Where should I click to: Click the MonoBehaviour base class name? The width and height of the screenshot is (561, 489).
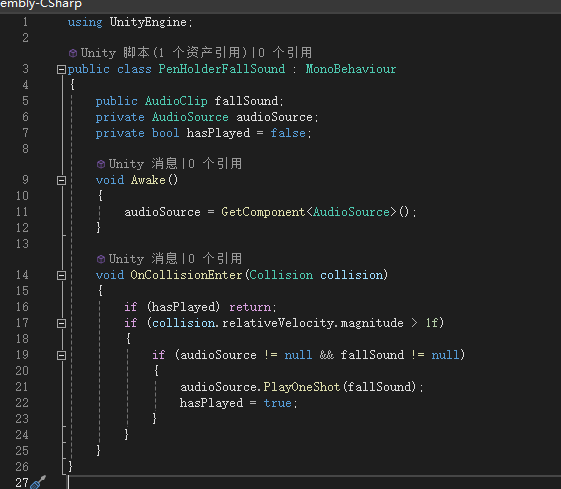[351, 69]
